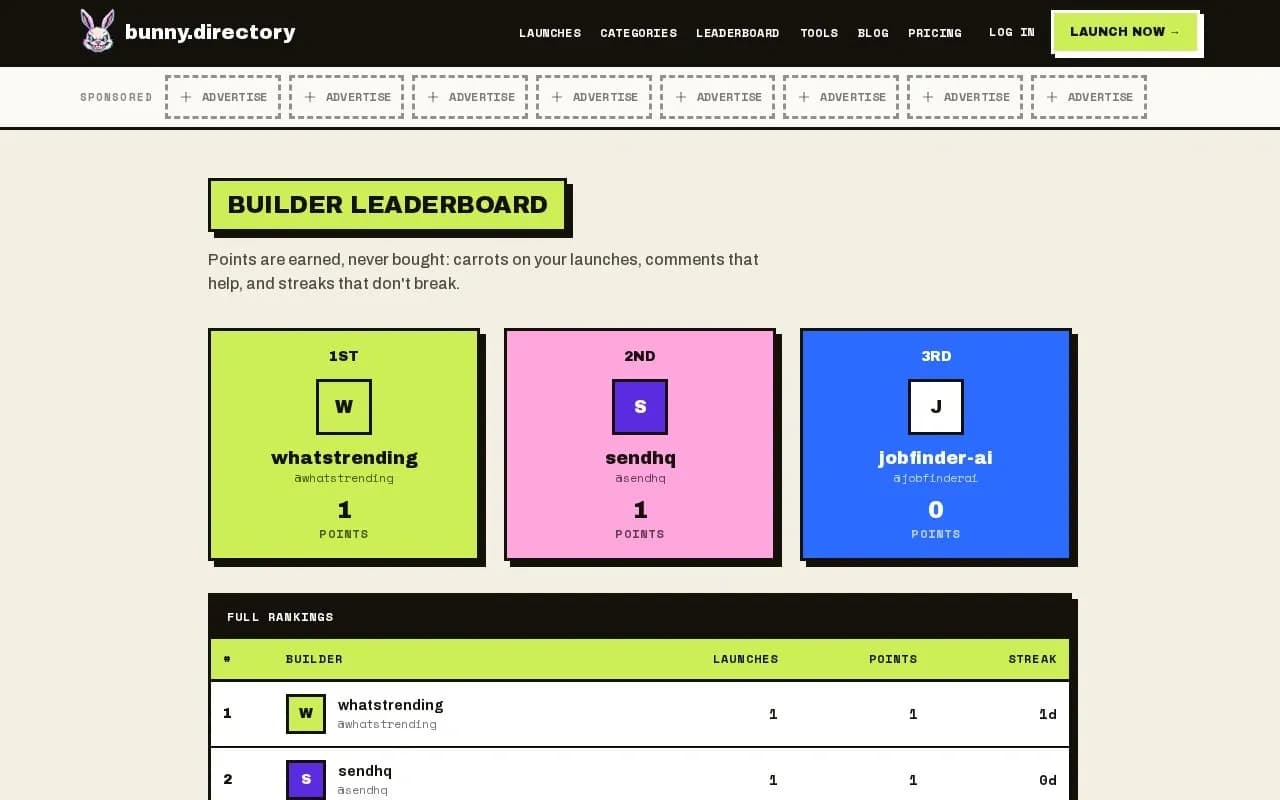1280x800 pixels.
Task: Click the rank number 2 in the sendhq row
Action: click(x=228, y=780)
